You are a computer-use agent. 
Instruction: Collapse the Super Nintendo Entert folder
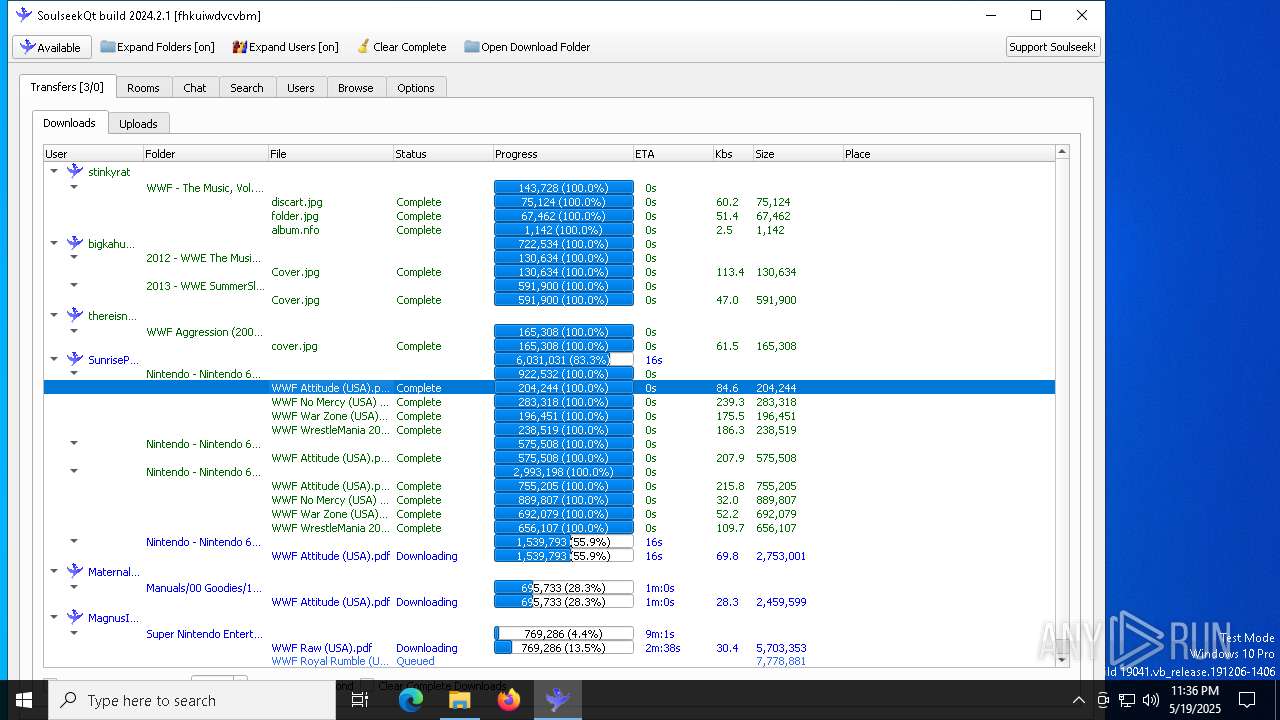(74, 633)
